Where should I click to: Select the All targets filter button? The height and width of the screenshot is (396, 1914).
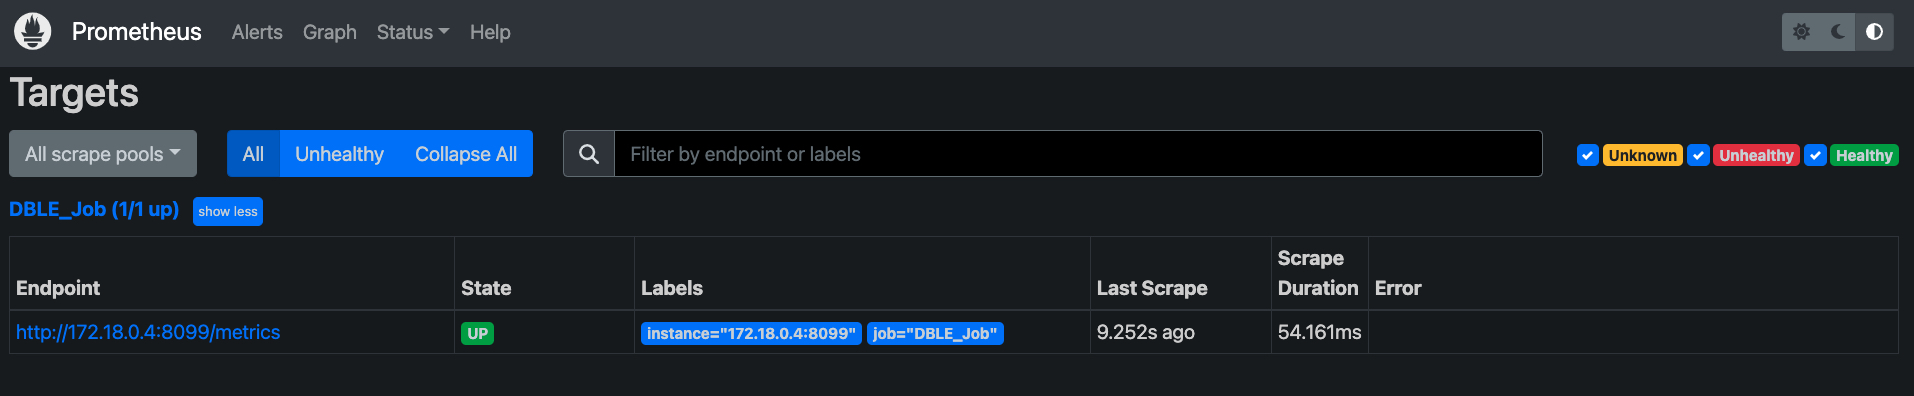pyautogui.click(x=253, y=154)
